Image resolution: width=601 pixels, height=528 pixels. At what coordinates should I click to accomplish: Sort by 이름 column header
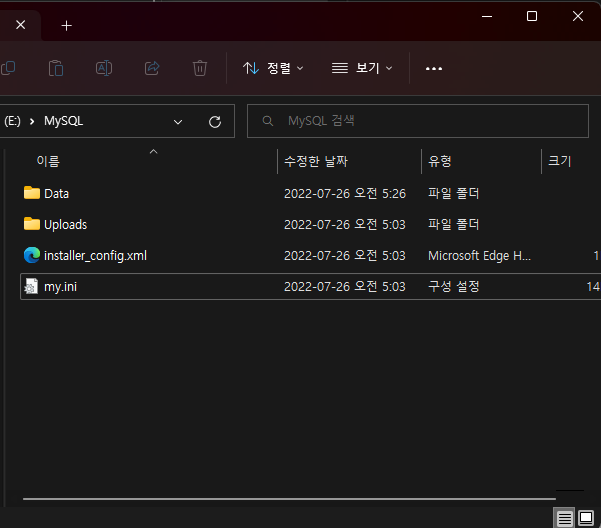48,161
